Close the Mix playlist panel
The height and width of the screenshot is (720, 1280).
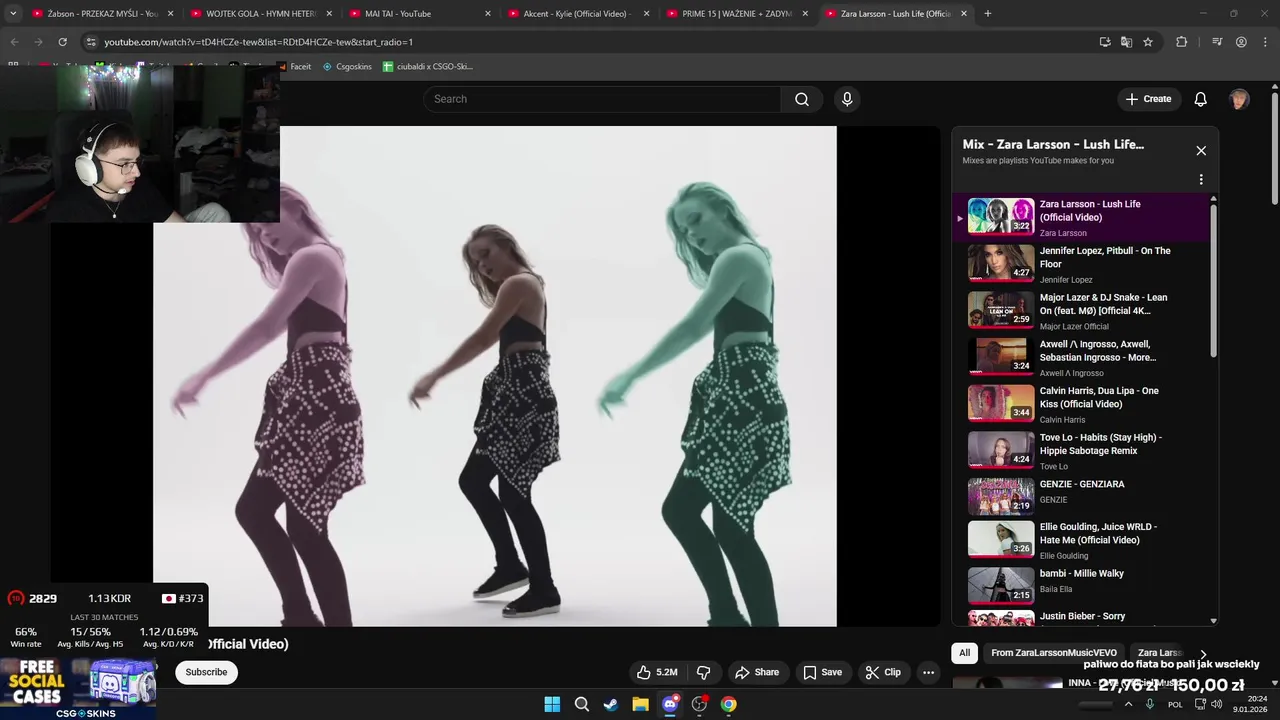tap(1201, 151)
